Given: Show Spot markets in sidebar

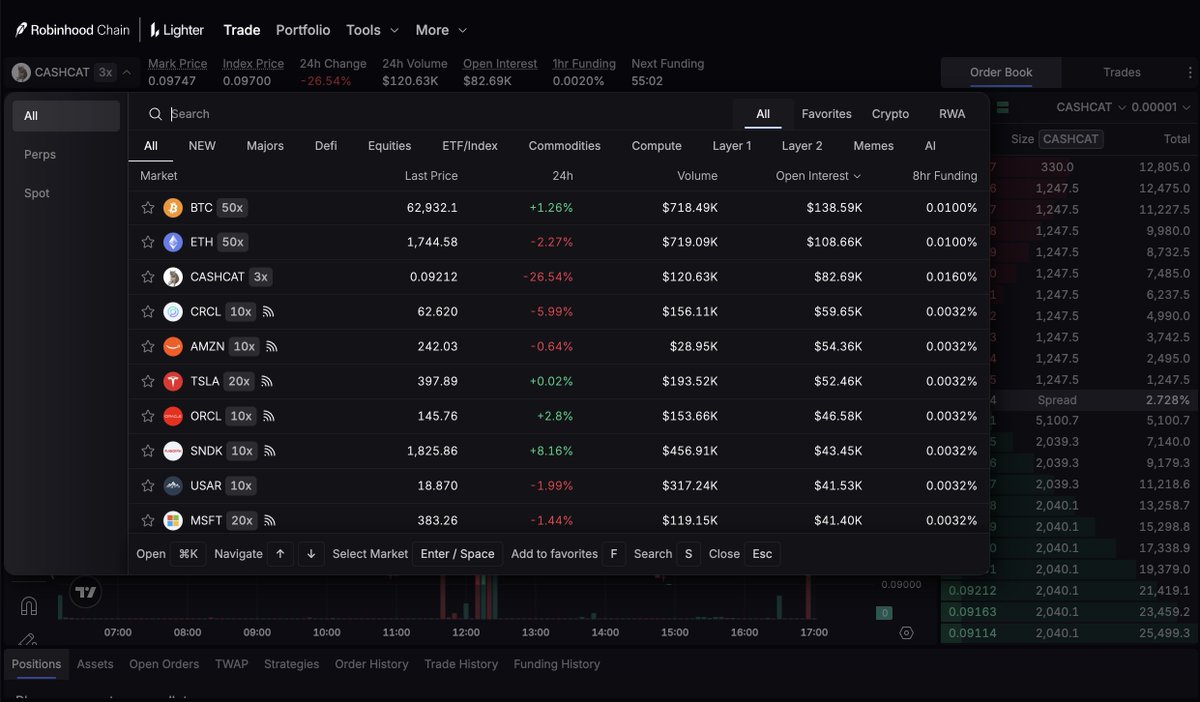Looking at the screenshot, I should (x=66, y=193).
